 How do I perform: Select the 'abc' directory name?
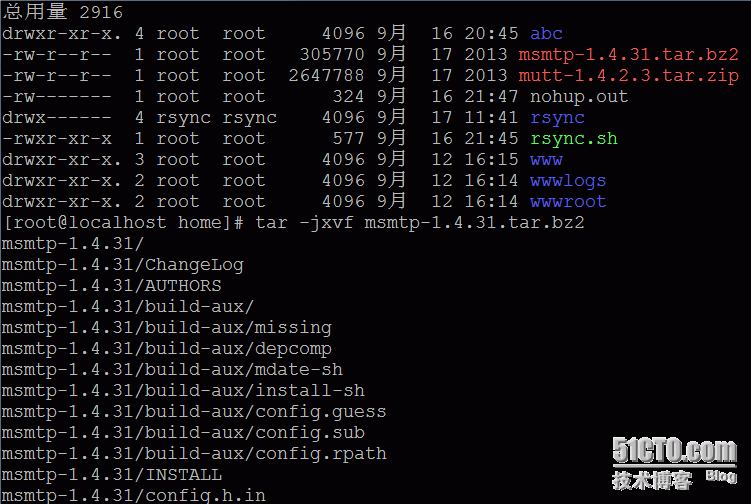[x=546, y=34]
